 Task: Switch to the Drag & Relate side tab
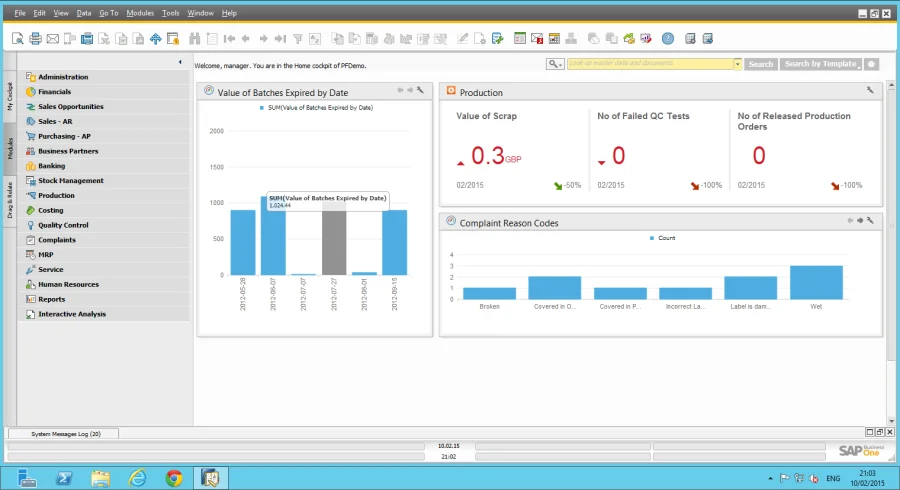pyautogui.click(x=10, y=200)
